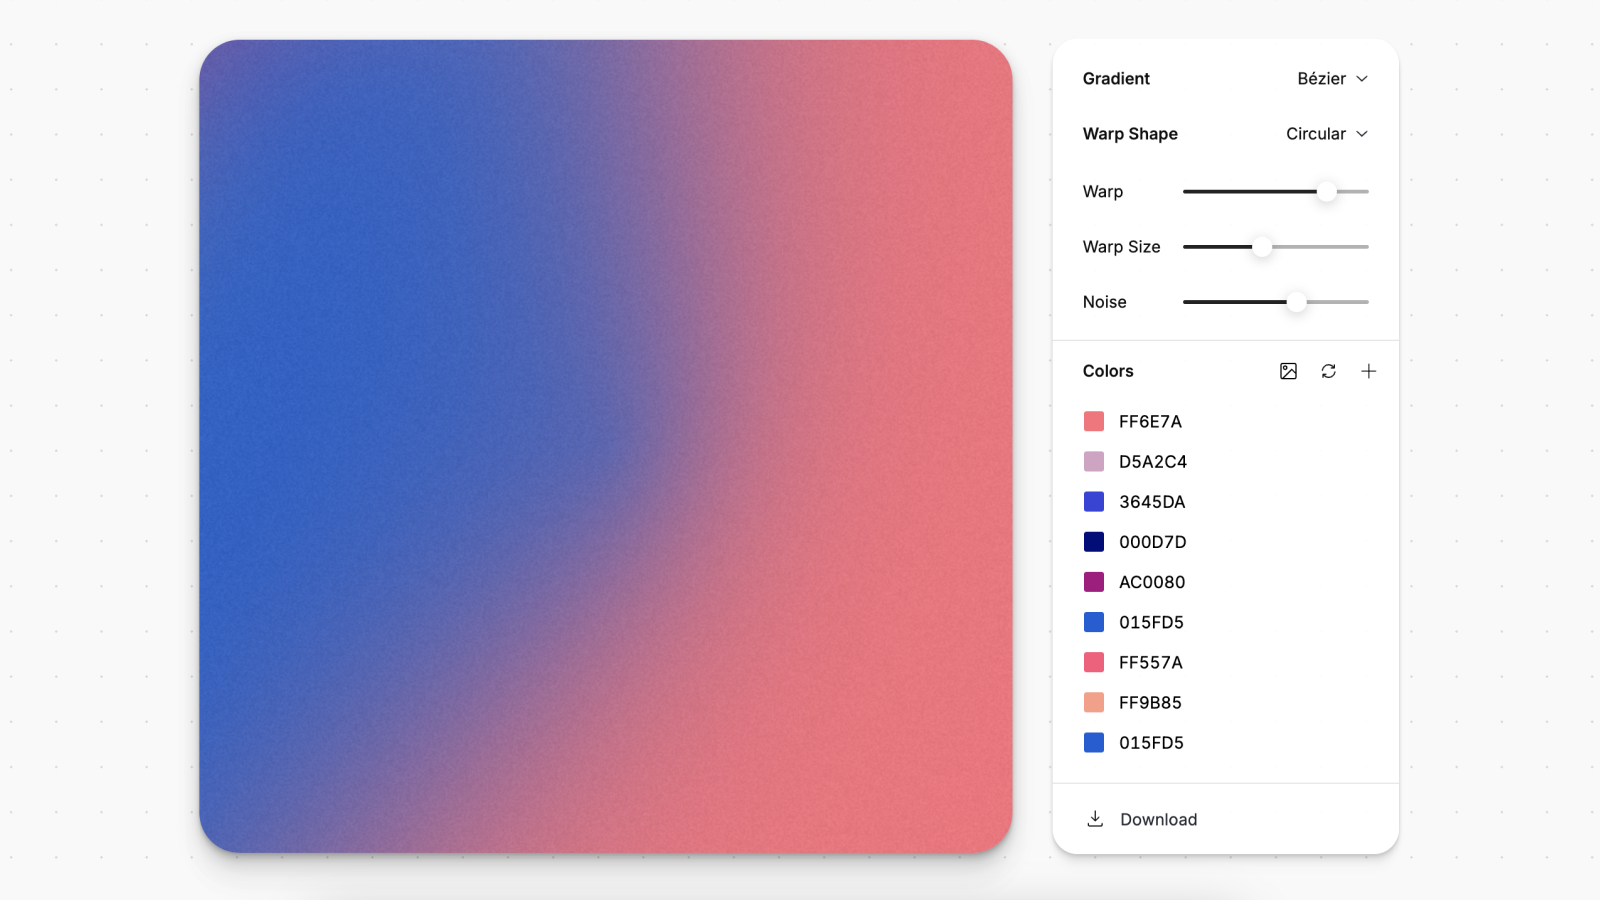Image resolution: width=1600 pixels, height=900 pixels.
Task: Click the gradient preview canvas
Action: [x=605, y=446]
